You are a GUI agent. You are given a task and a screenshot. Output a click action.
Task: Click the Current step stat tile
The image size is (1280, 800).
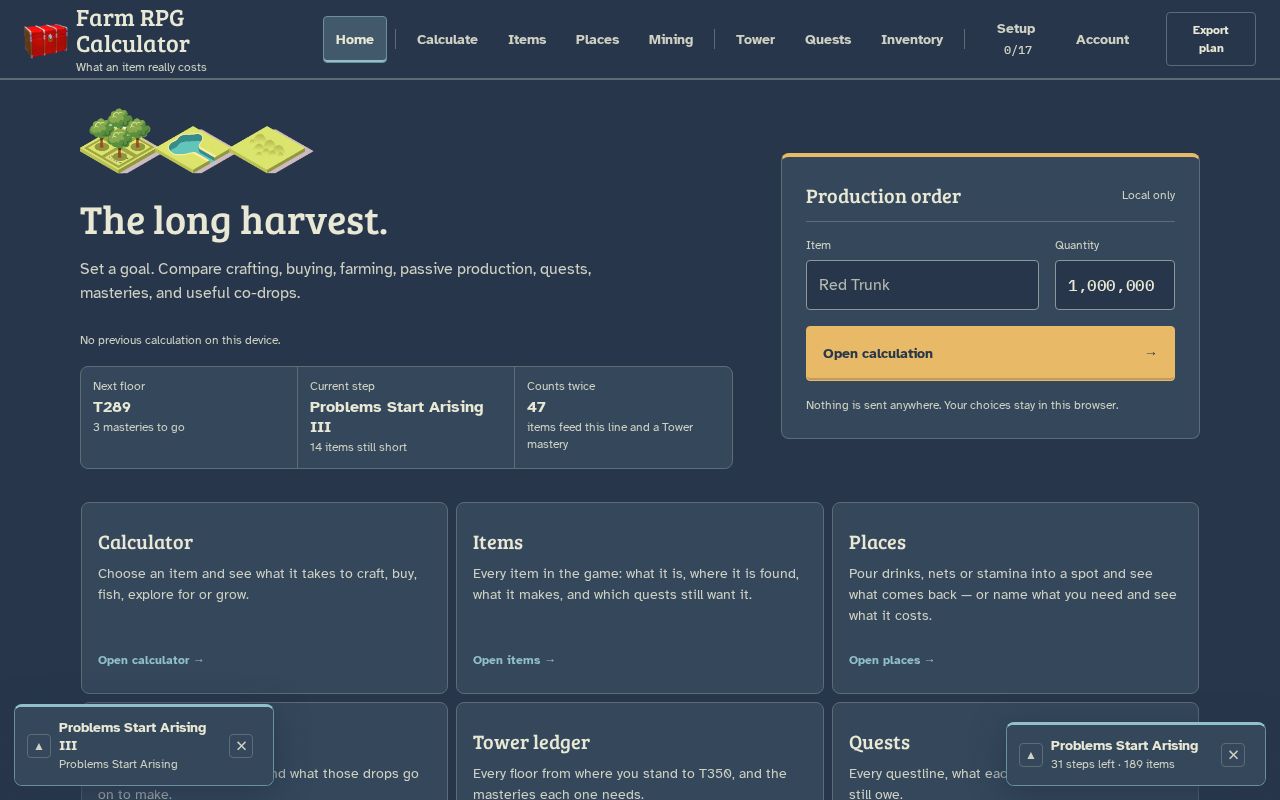406,417
